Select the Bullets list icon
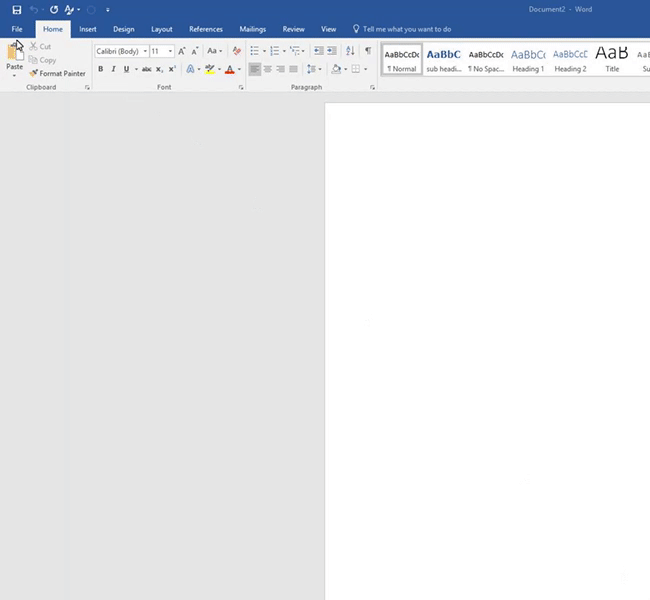The image size is (650, 600). 255,51
